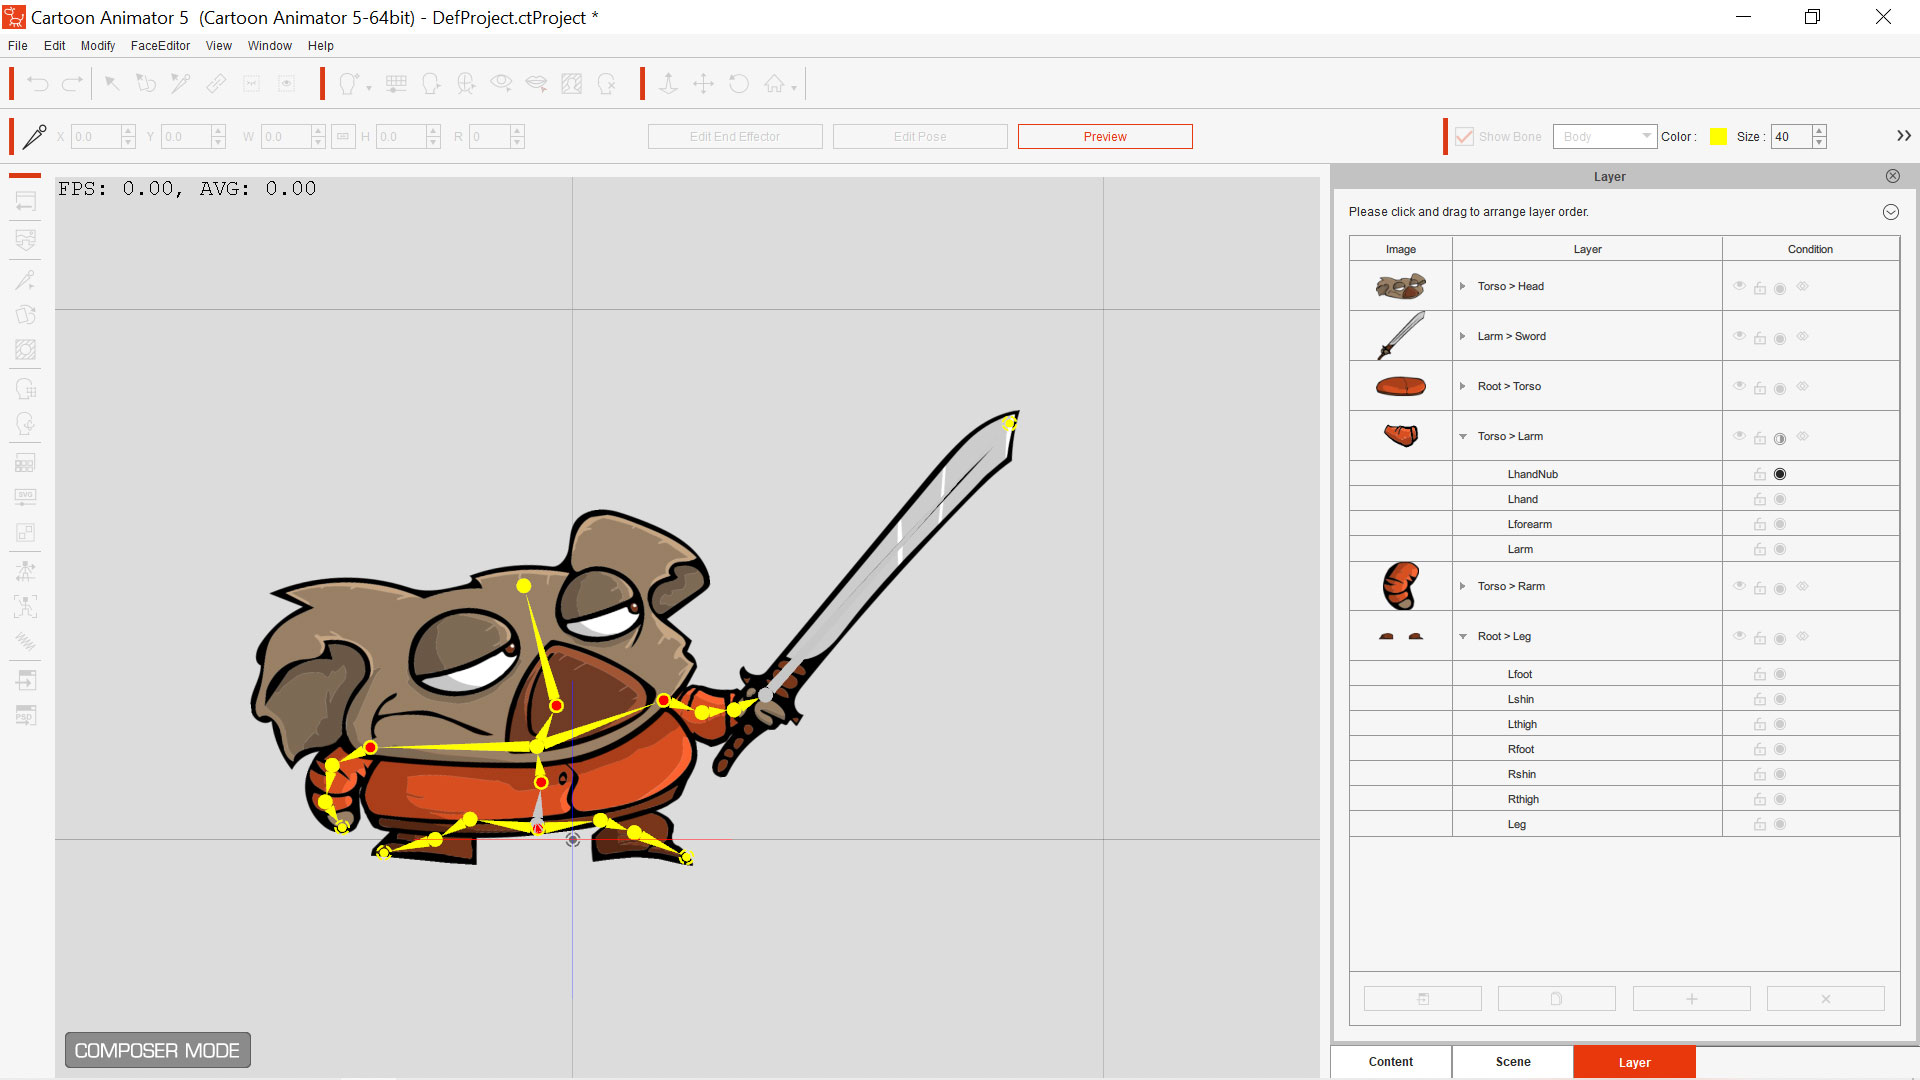1920x1080 pixels.
Task: Switch to the Content tab
Action: 1391,1062
